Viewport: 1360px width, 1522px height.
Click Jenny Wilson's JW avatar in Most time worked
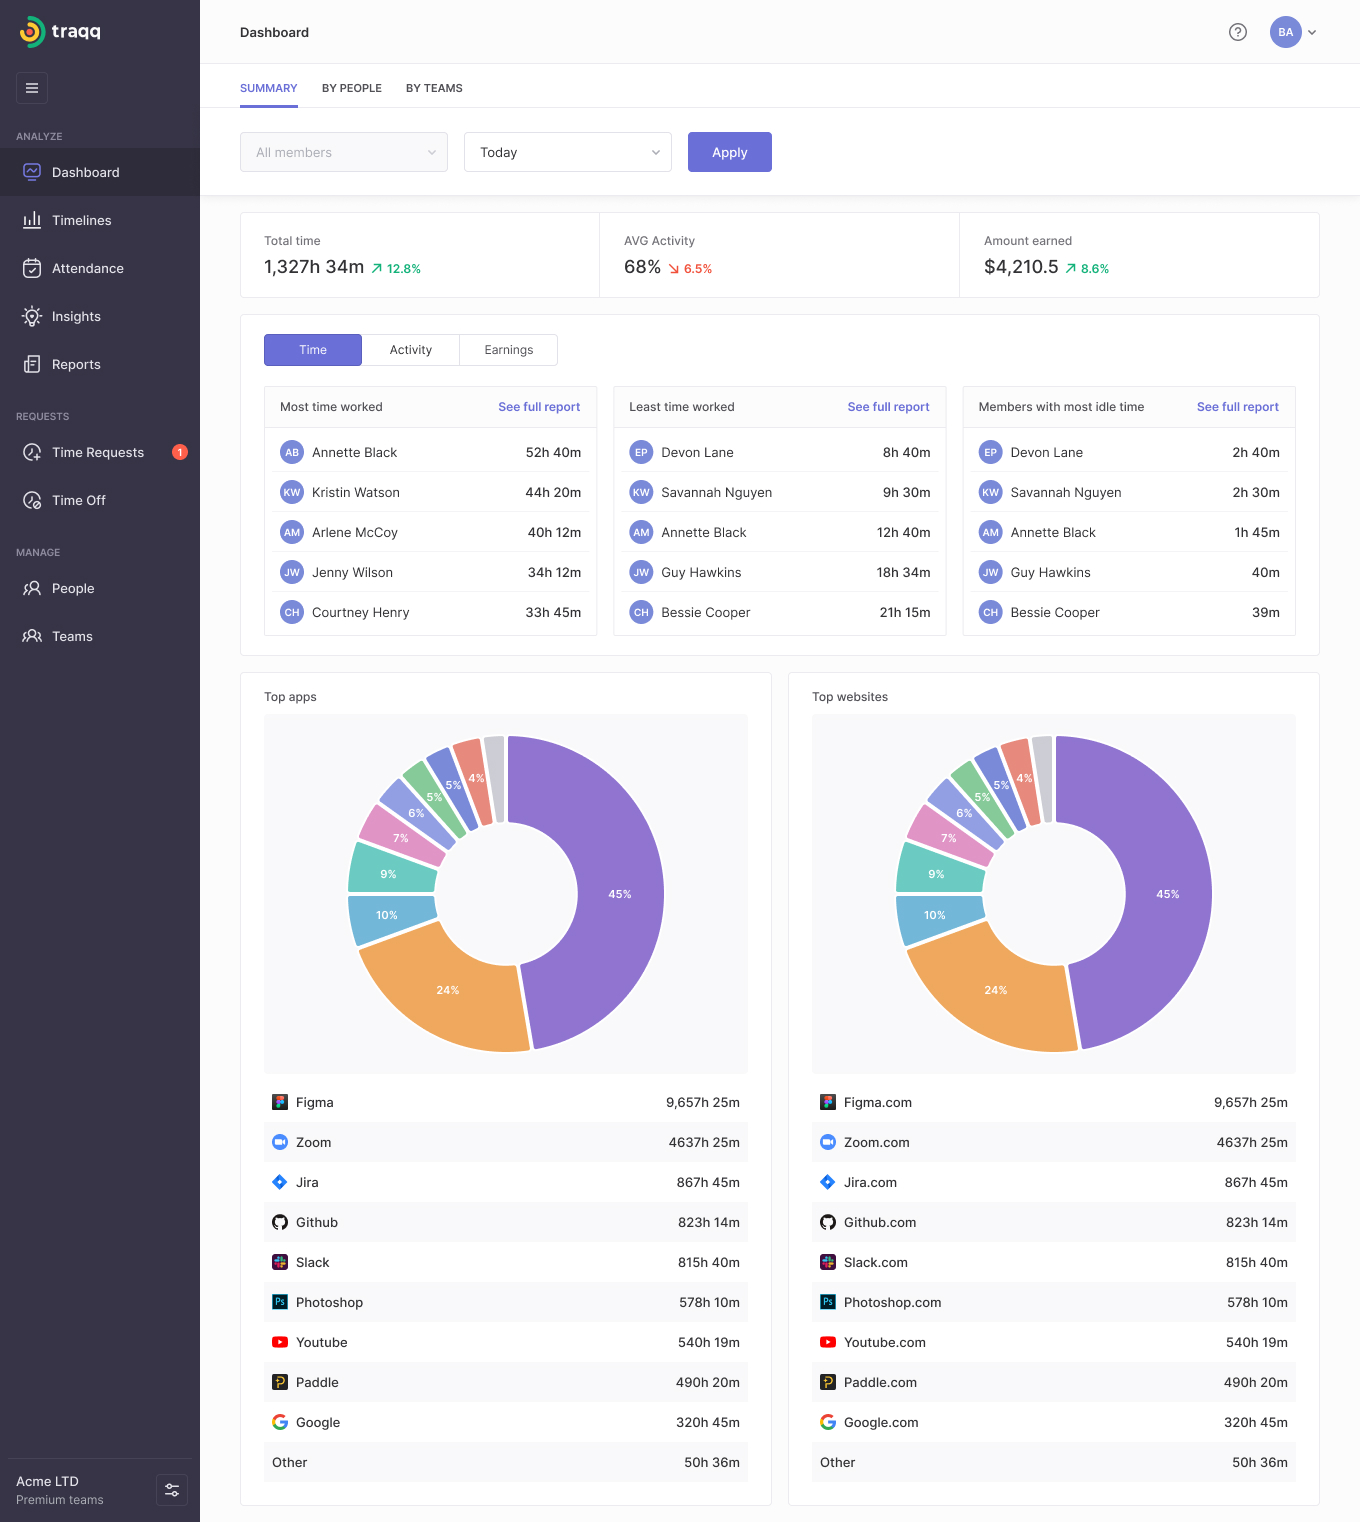(x=292, y=572)
